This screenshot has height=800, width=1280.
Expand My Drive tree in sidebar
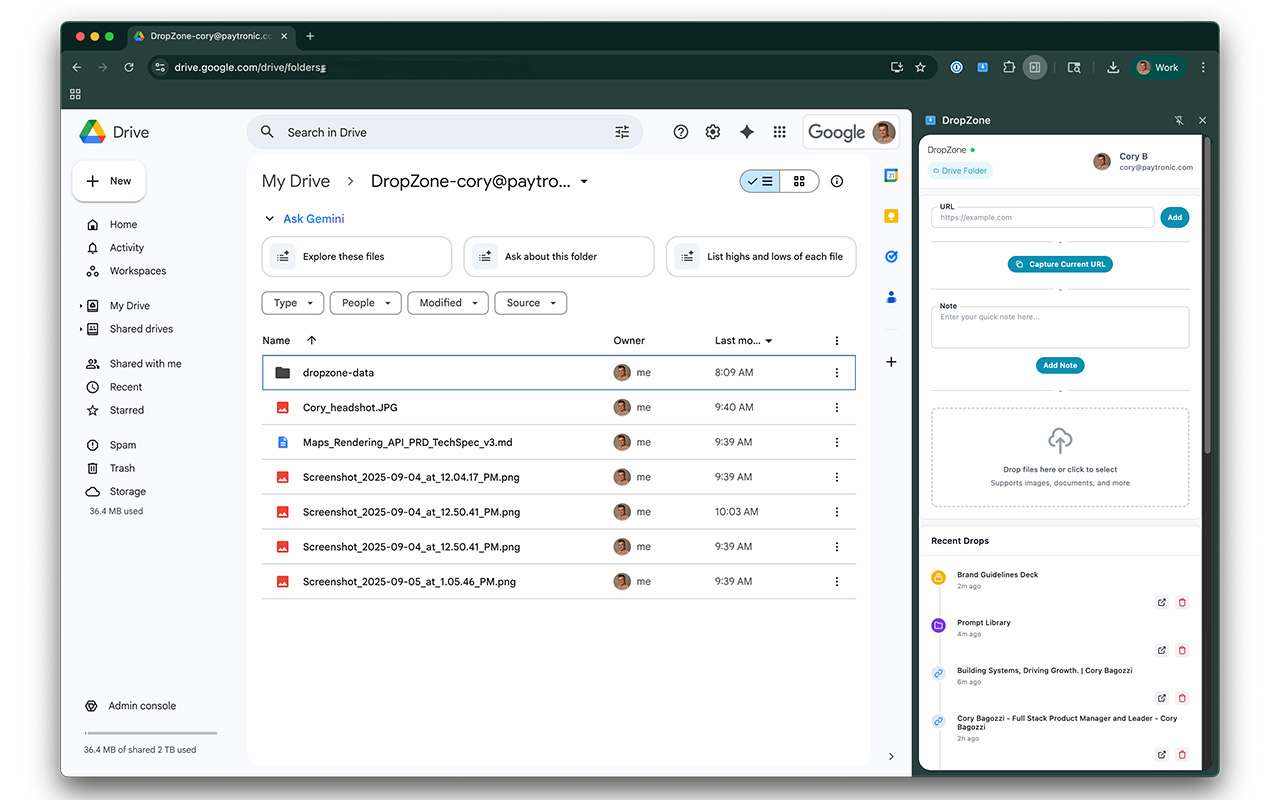80,306
